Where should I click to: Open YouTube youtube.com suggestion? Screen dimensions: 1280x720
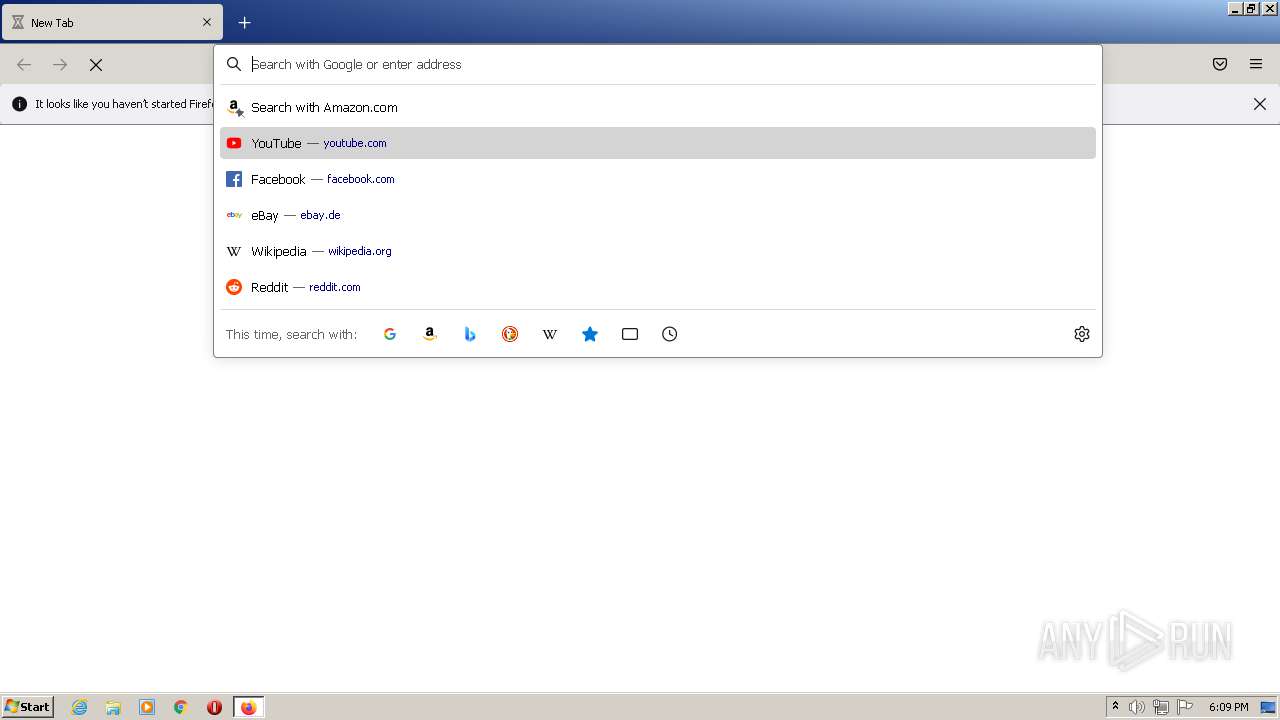pyautogui.click(x=658, y=143)
